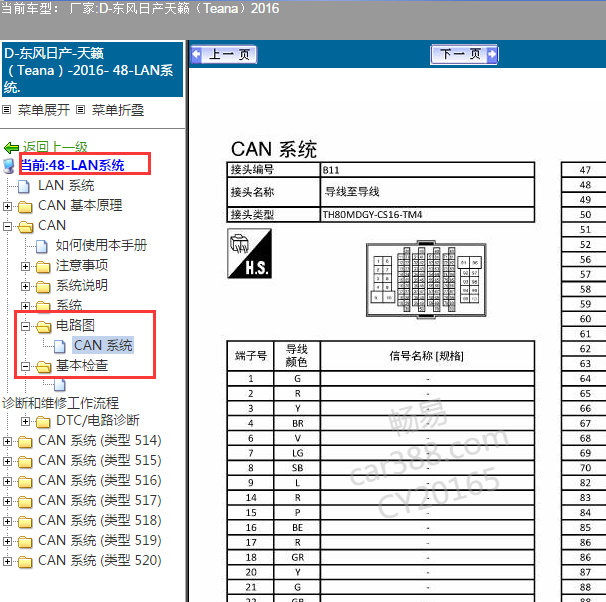Open 如何使用本手册 document
This screenshot has height=602, width=606.
click(x=101, y=245)
